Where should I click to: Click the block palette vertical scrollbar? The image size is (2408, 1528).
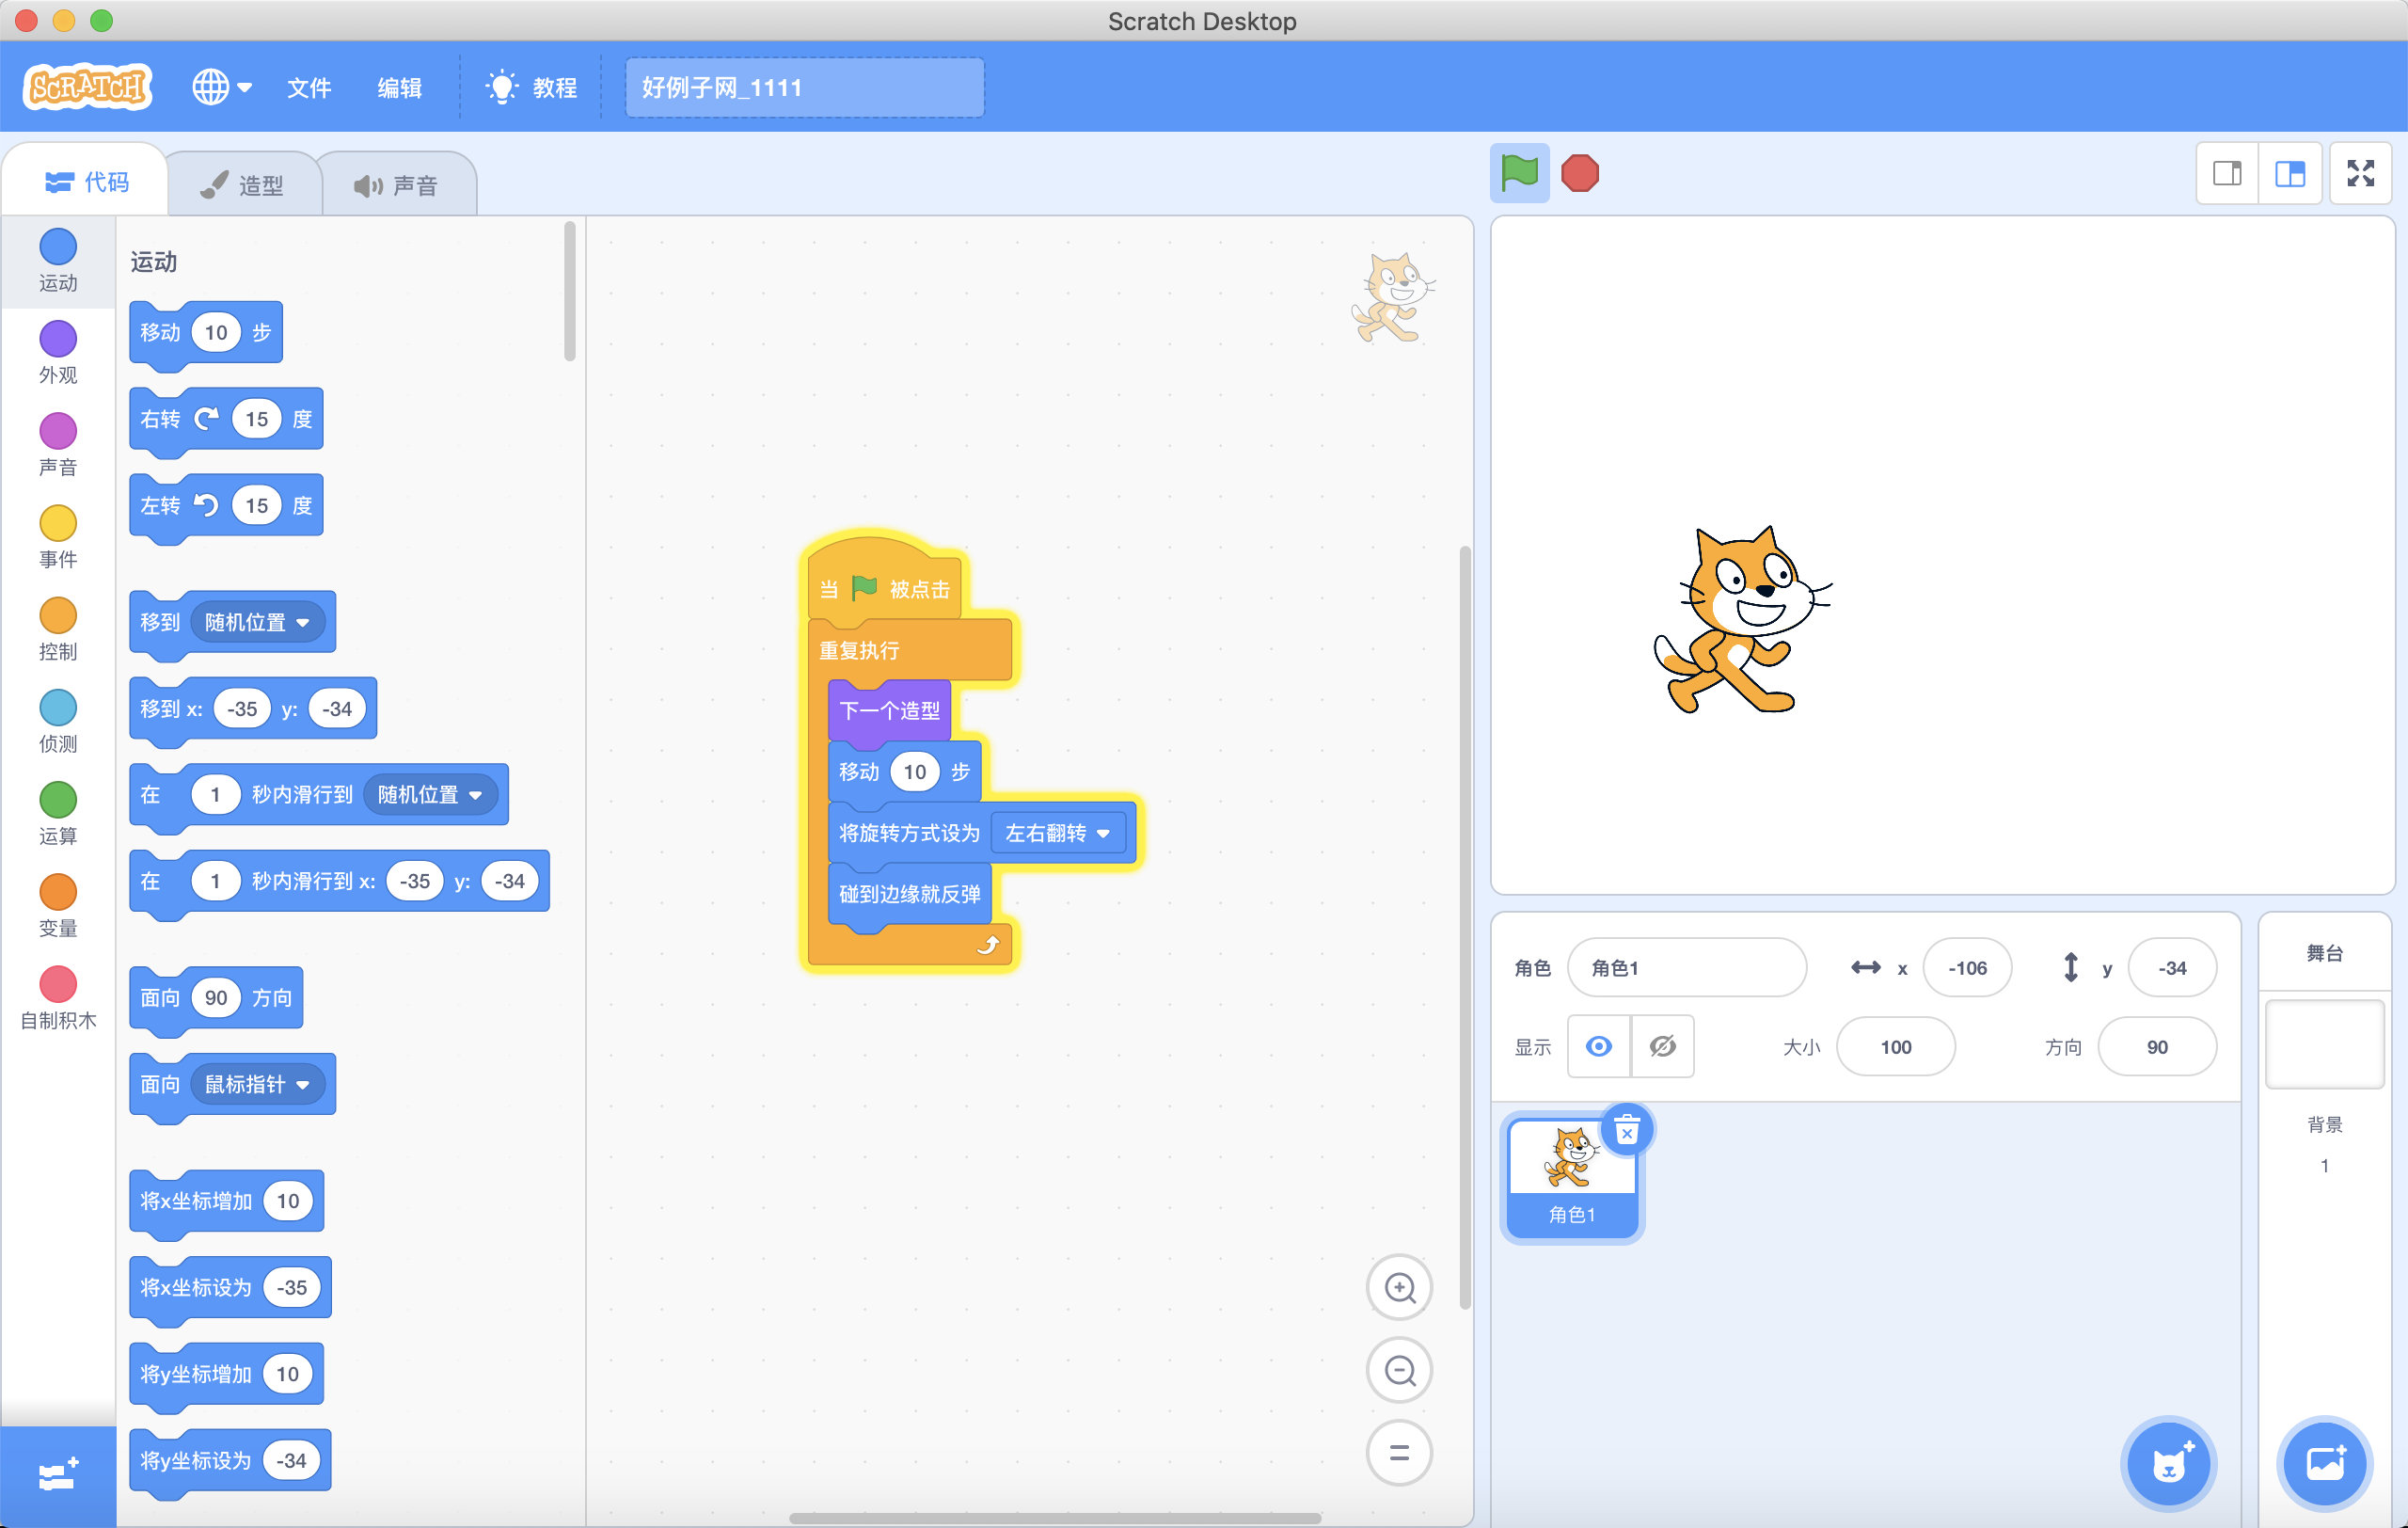coord(570,291)
